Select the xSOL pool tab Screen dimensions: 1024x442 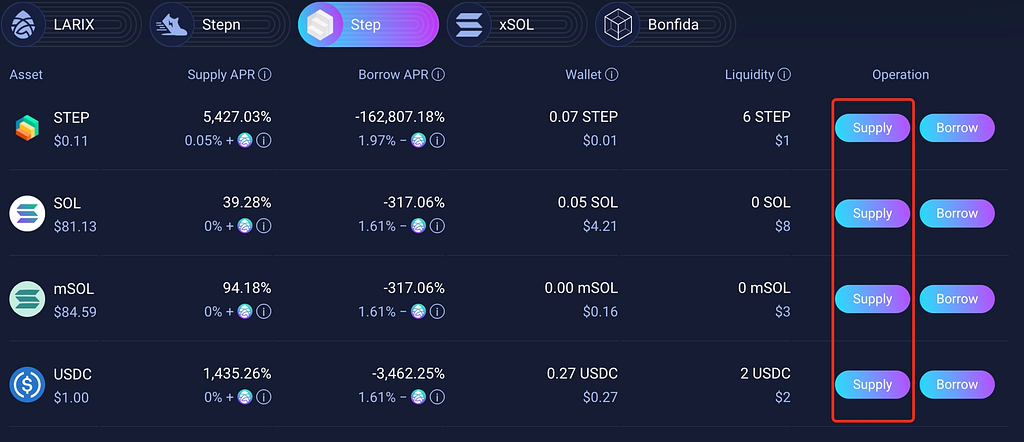click(517, 25)
